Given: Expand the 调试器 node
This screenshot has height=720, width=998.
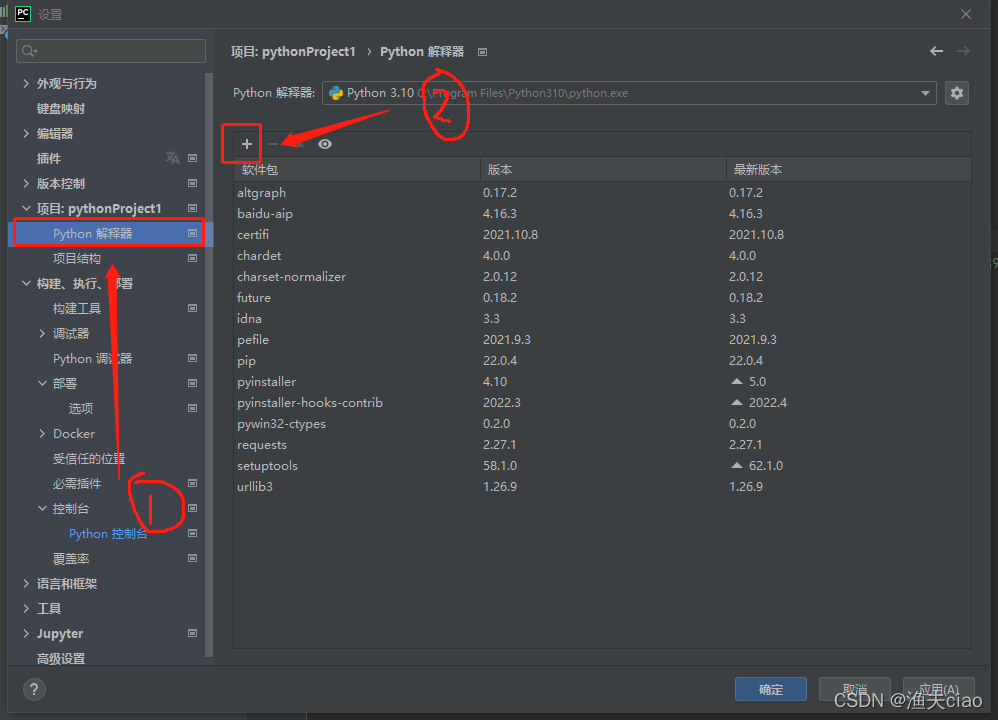Looking at the screenshot, I should click(42, 334).
